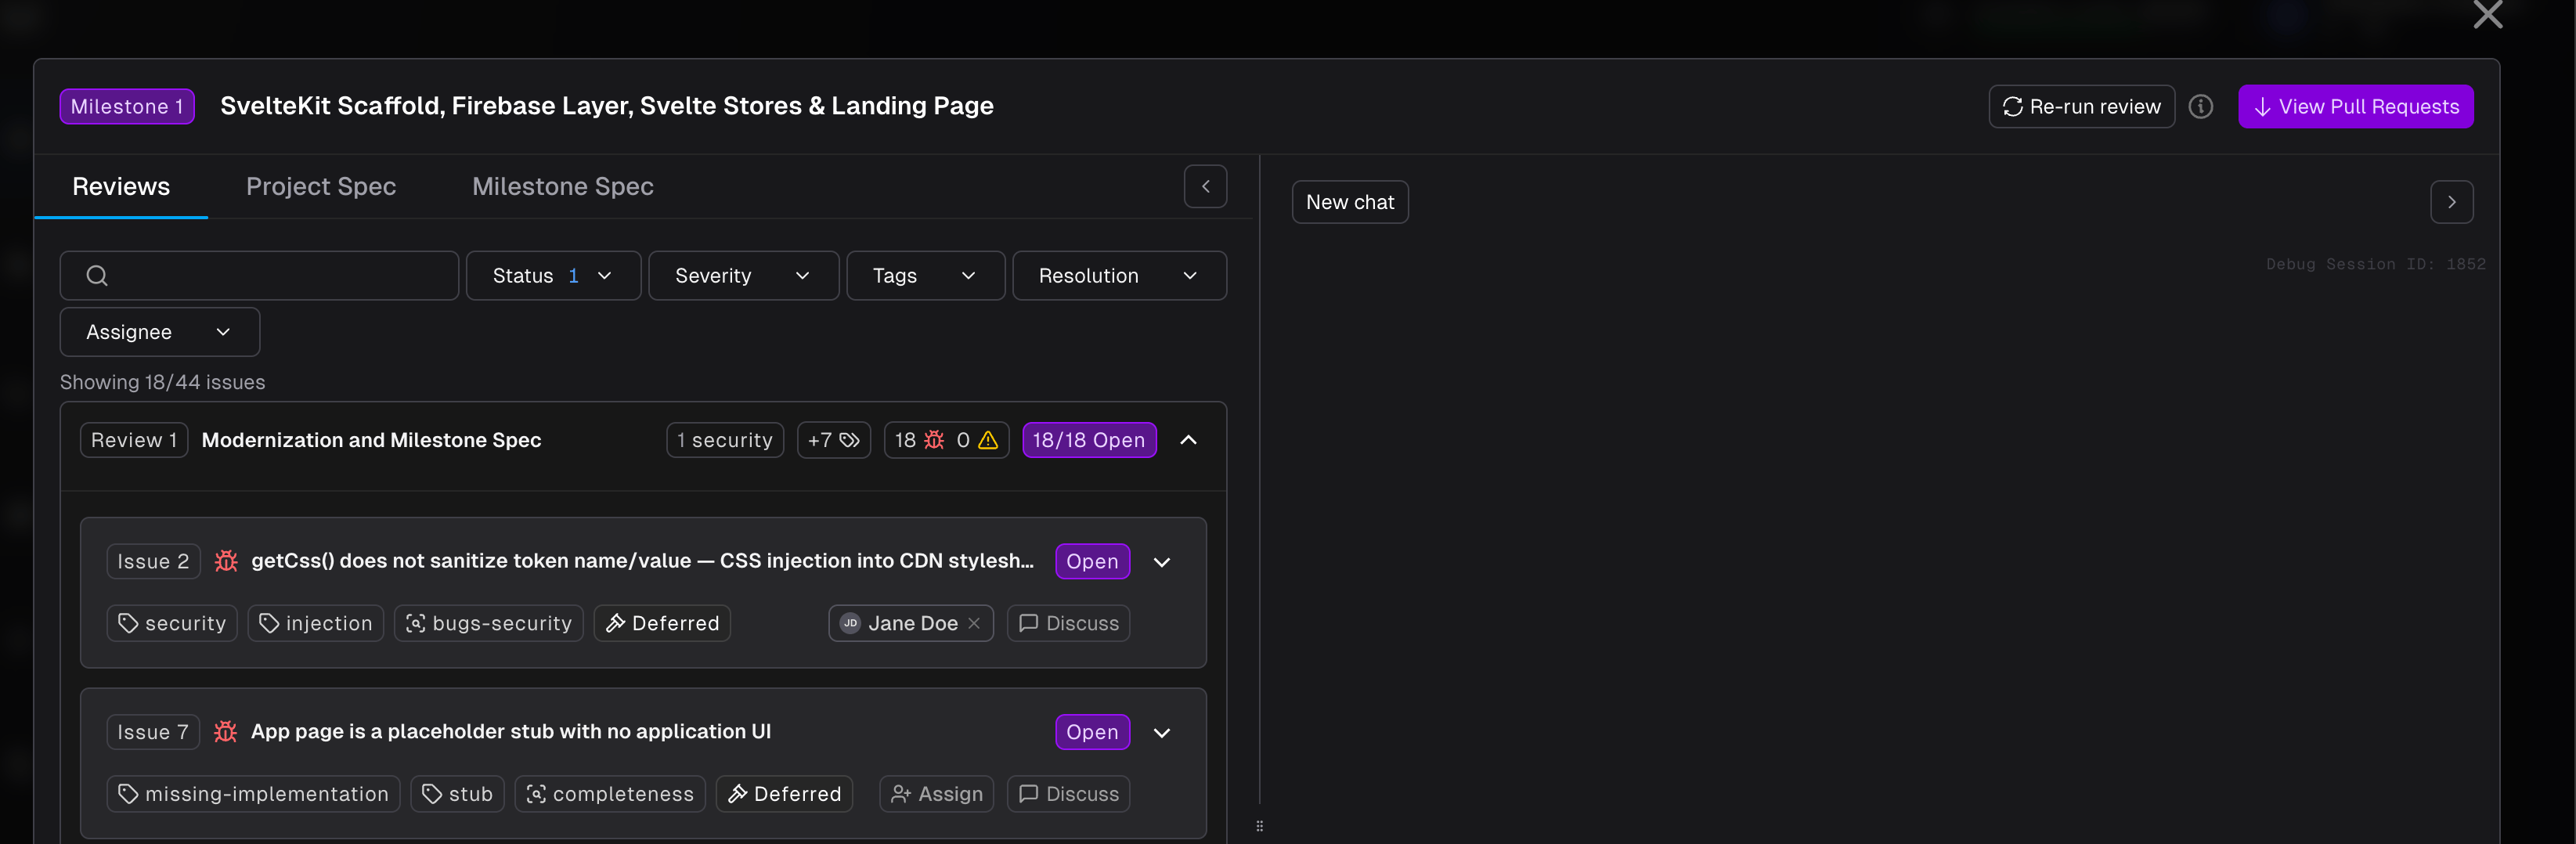Click the panel resize grip handle
2576x844 pixels.
coord(1259,826)
